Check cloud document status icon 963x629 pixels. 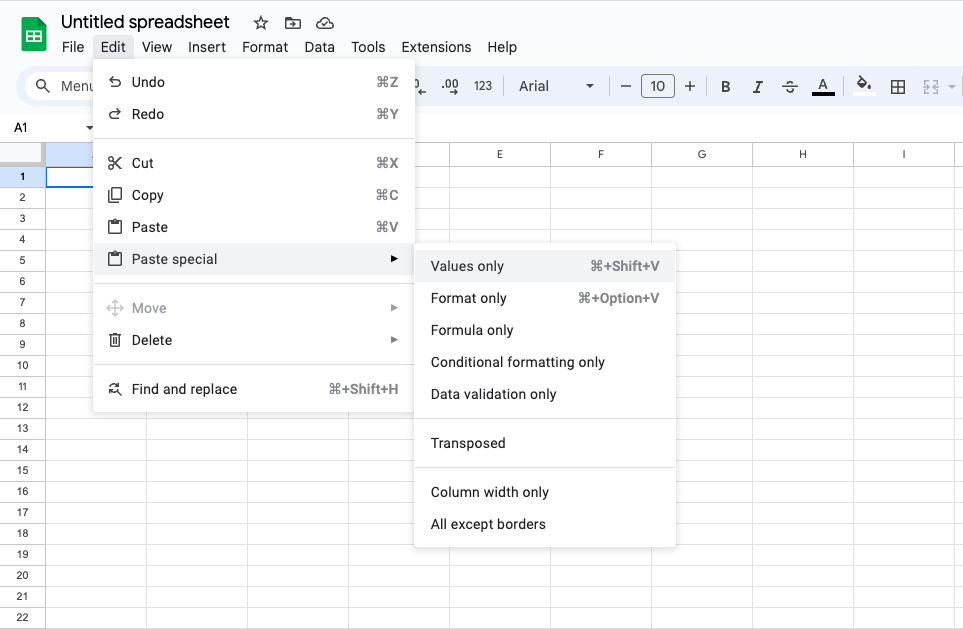point(325,23)
